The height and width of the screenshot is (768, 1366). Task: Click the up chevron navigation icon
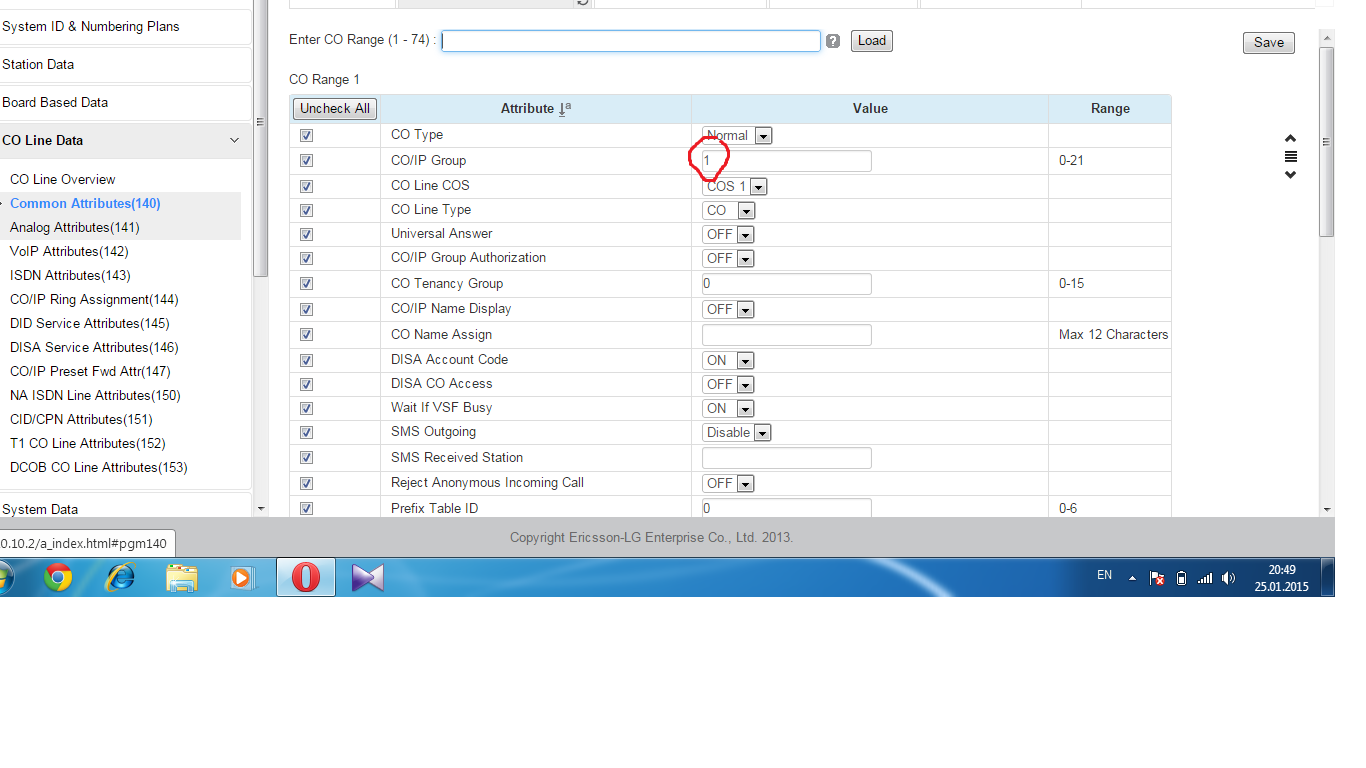1290,139
